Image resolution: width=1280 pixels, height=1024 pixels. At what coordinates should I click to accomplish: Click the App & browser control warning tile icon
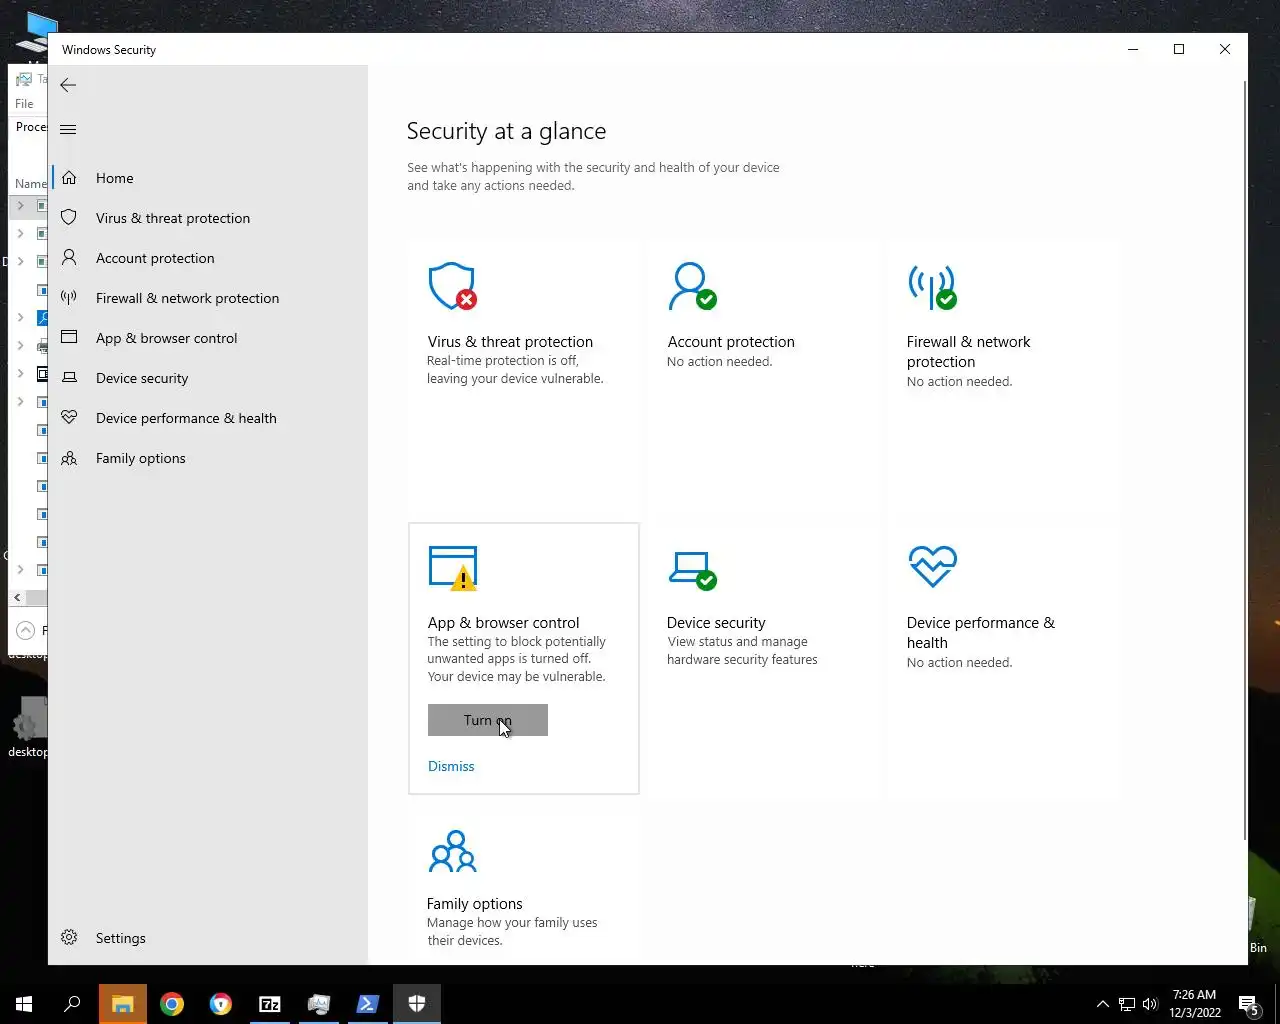[x=452, y=568]
